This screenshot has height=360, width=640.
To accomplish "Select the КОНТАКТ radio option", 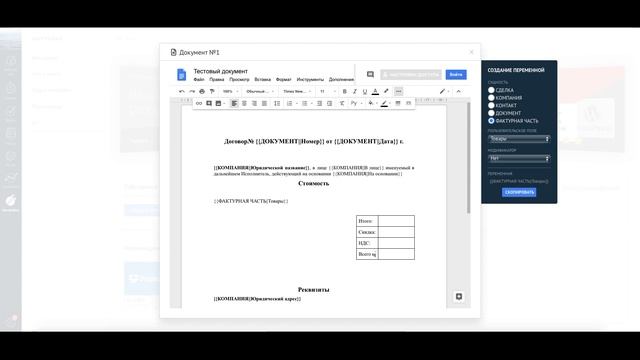I will [491, 105].
